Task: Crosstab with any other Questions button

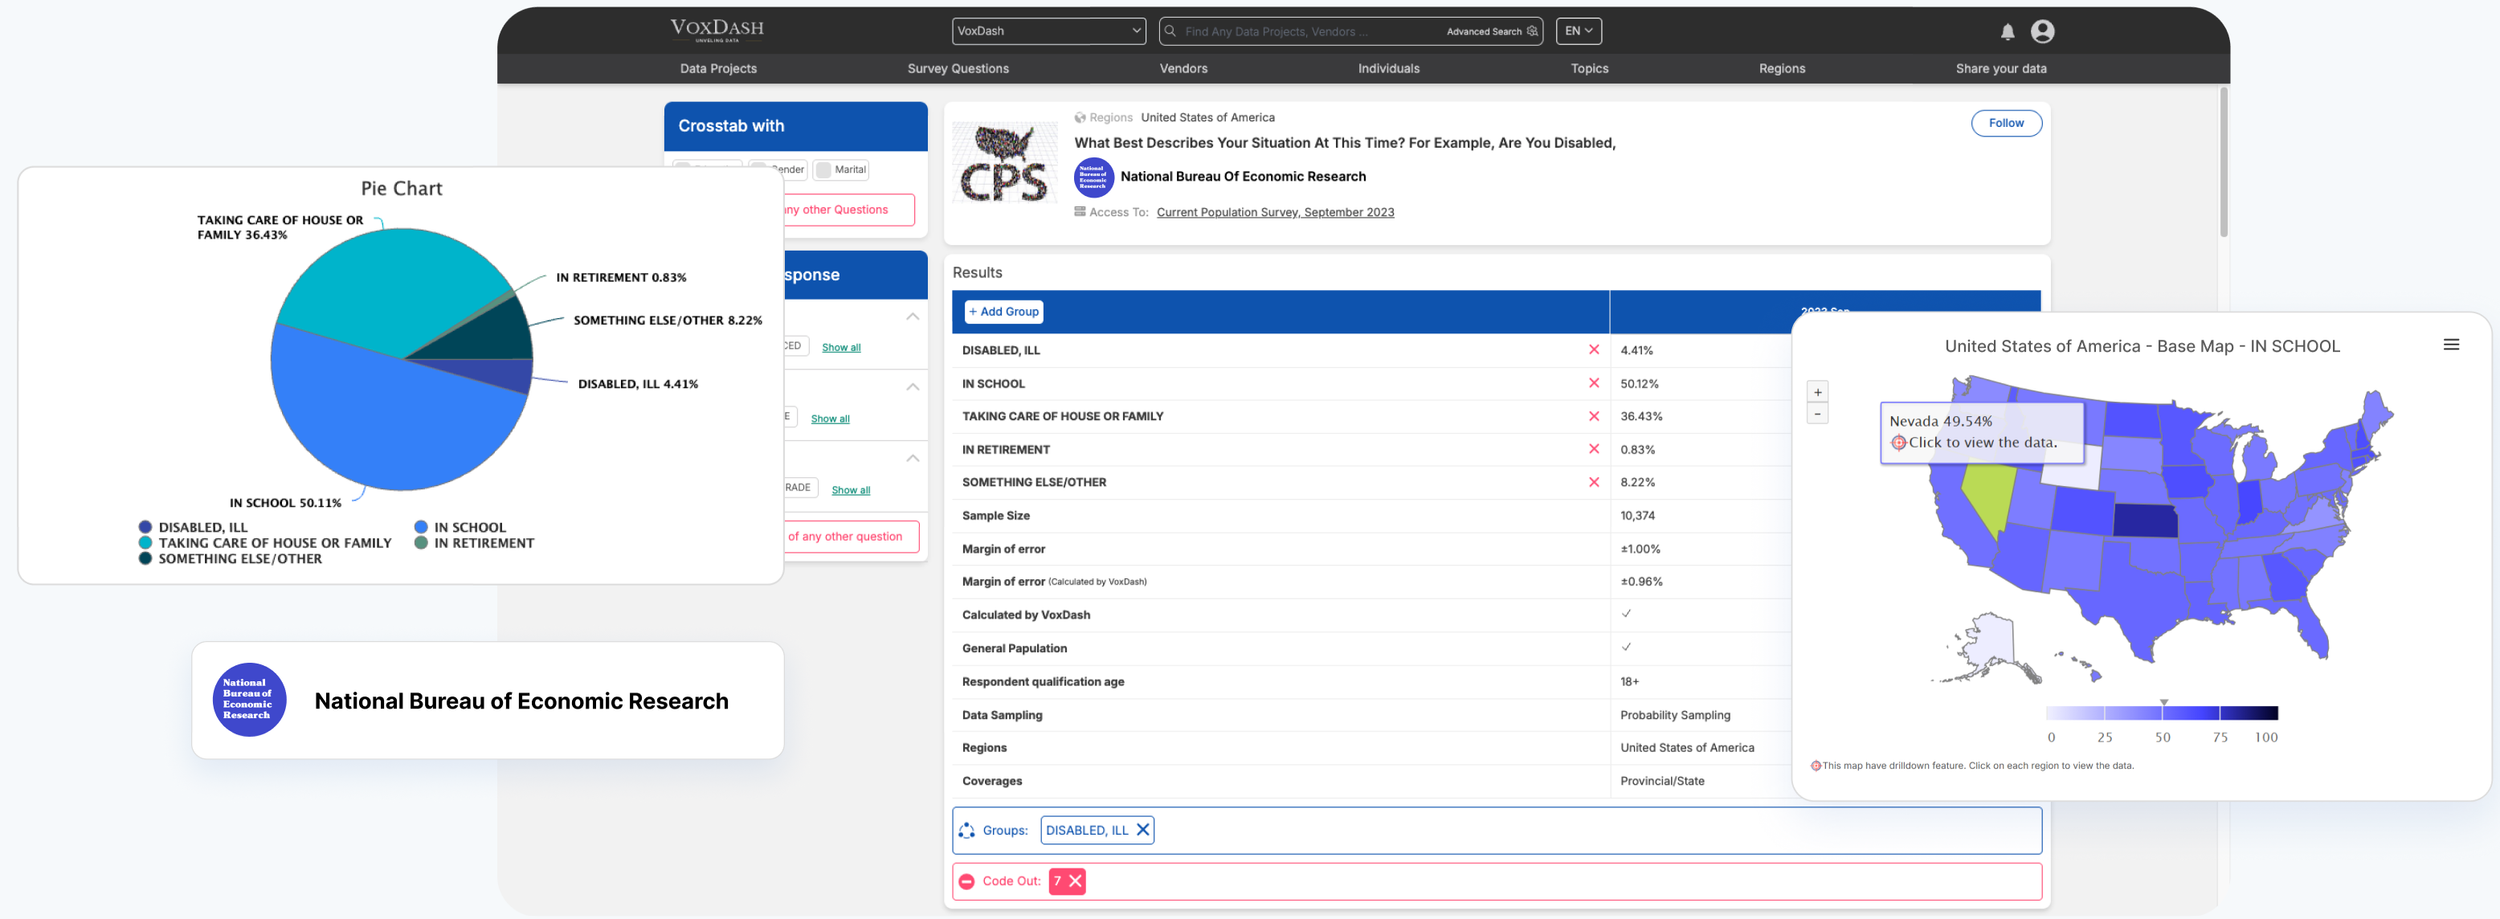Action: point(848,210)
